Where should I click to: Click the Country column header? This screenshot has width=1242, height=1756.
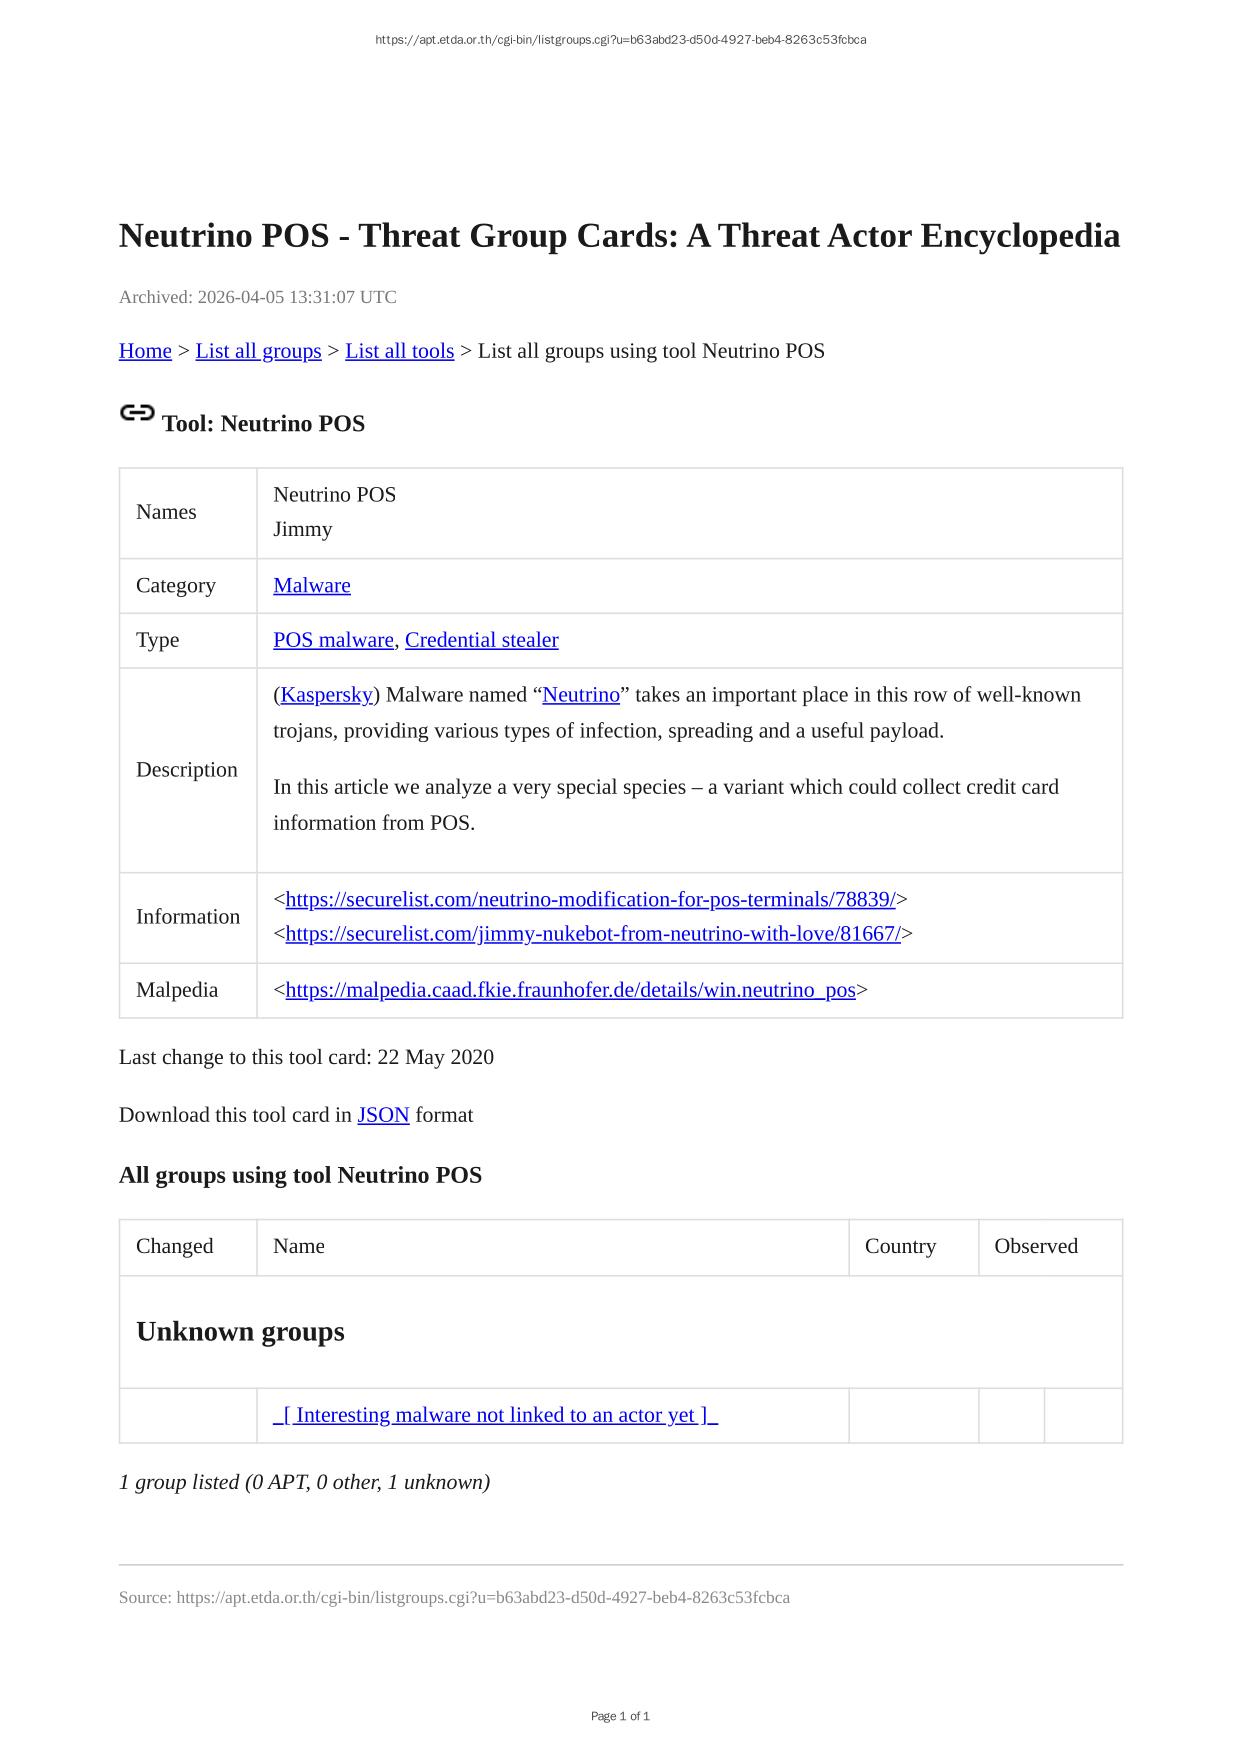[x=900, y=1246]
